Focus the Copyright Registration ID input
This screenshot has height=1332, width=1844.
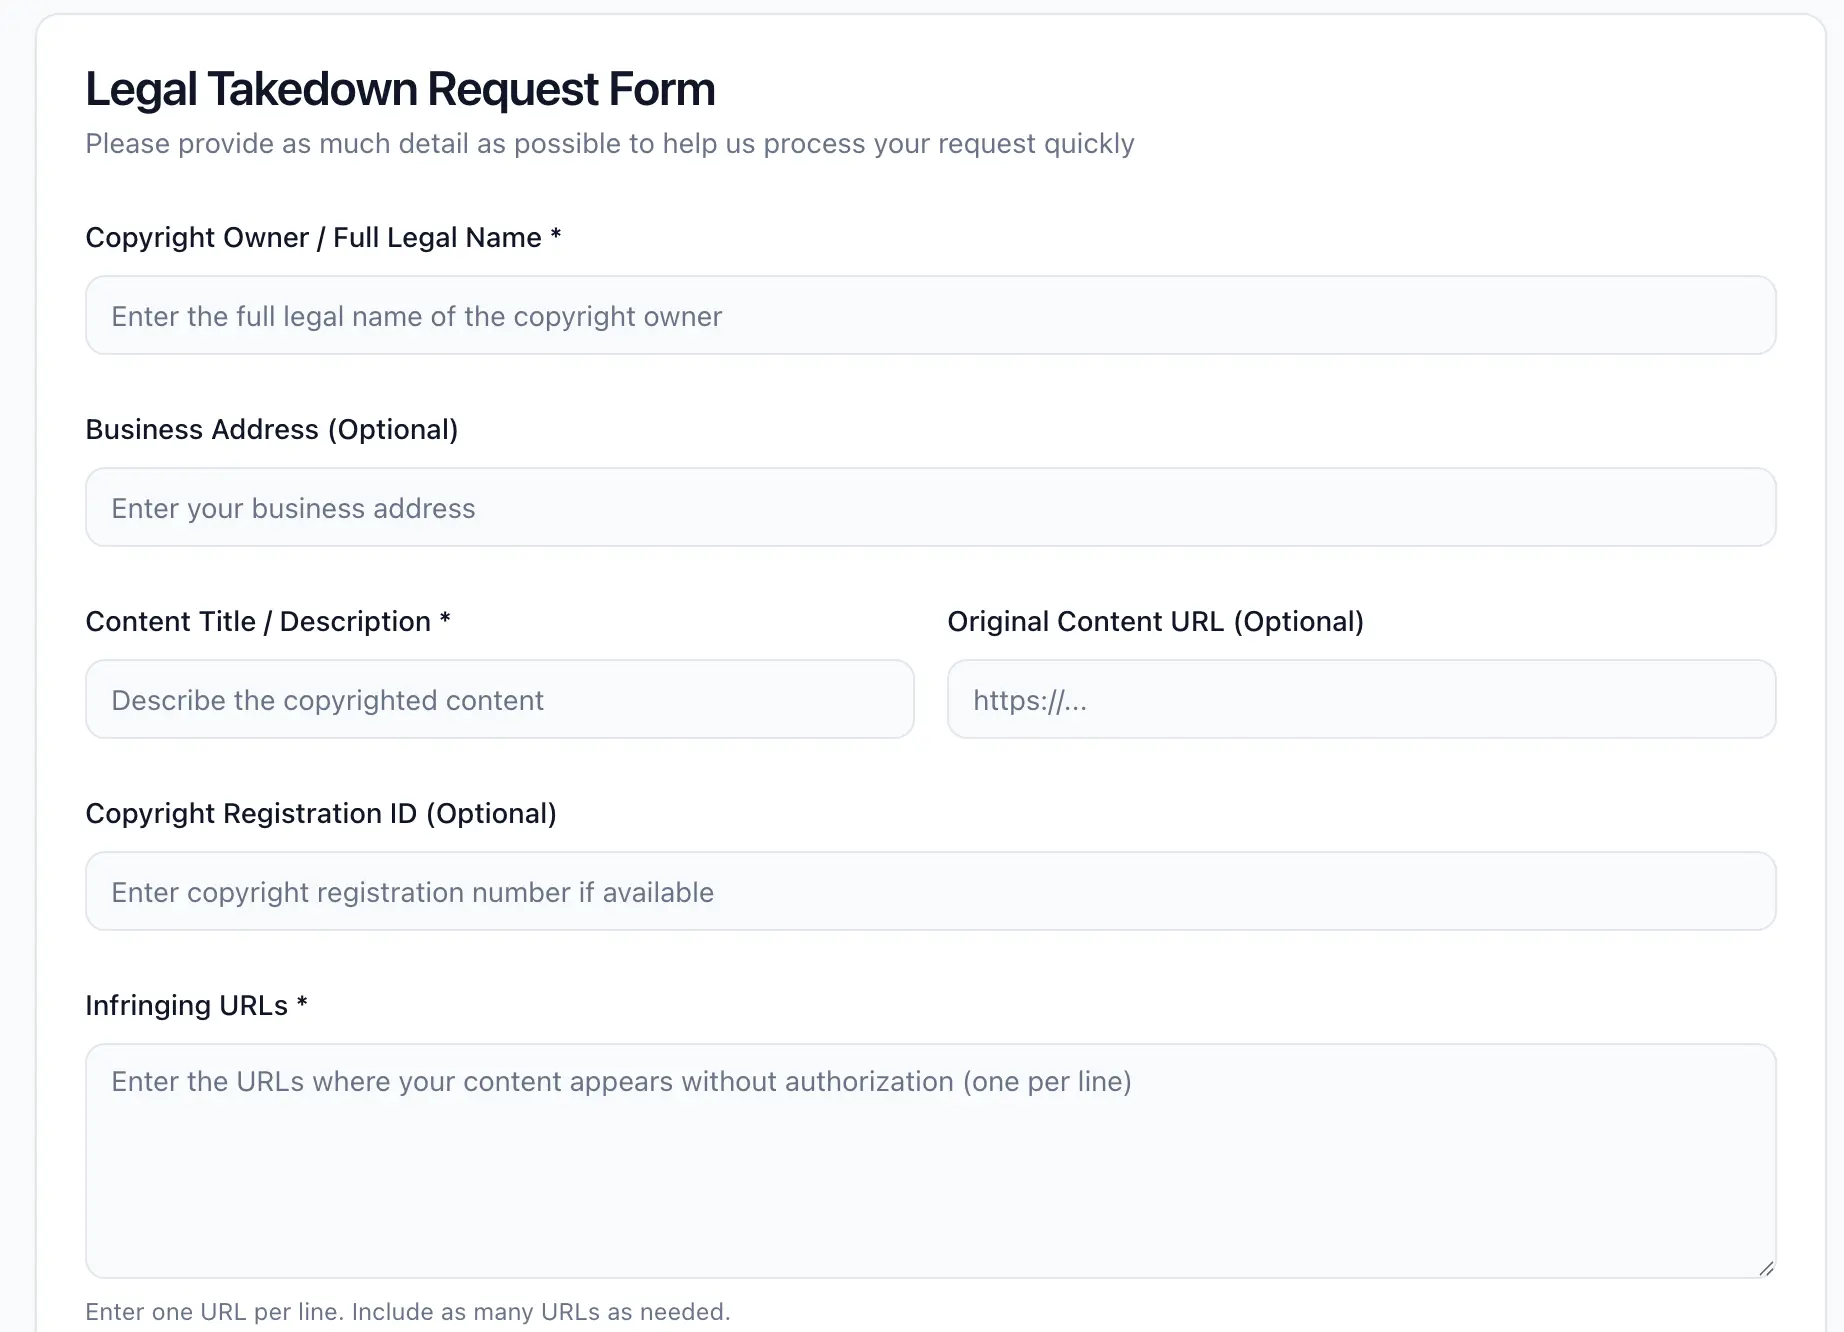(x=930, y=891)
